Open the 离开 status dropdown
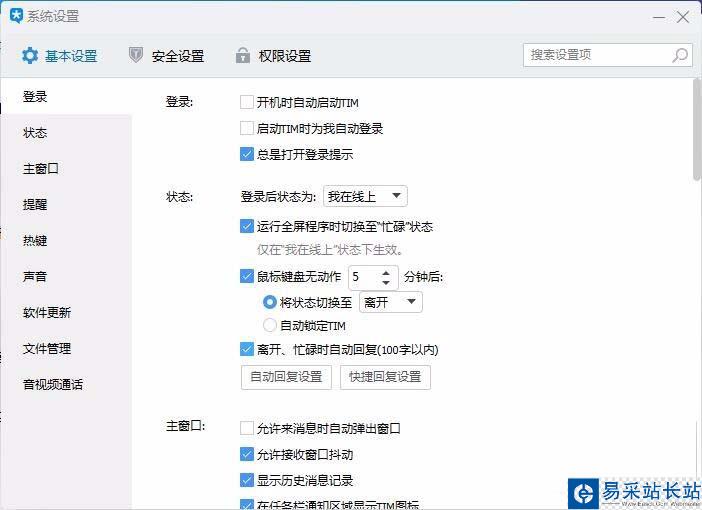Image resolution: width=702 pixels, height=510 pixels. pos(391,302)
